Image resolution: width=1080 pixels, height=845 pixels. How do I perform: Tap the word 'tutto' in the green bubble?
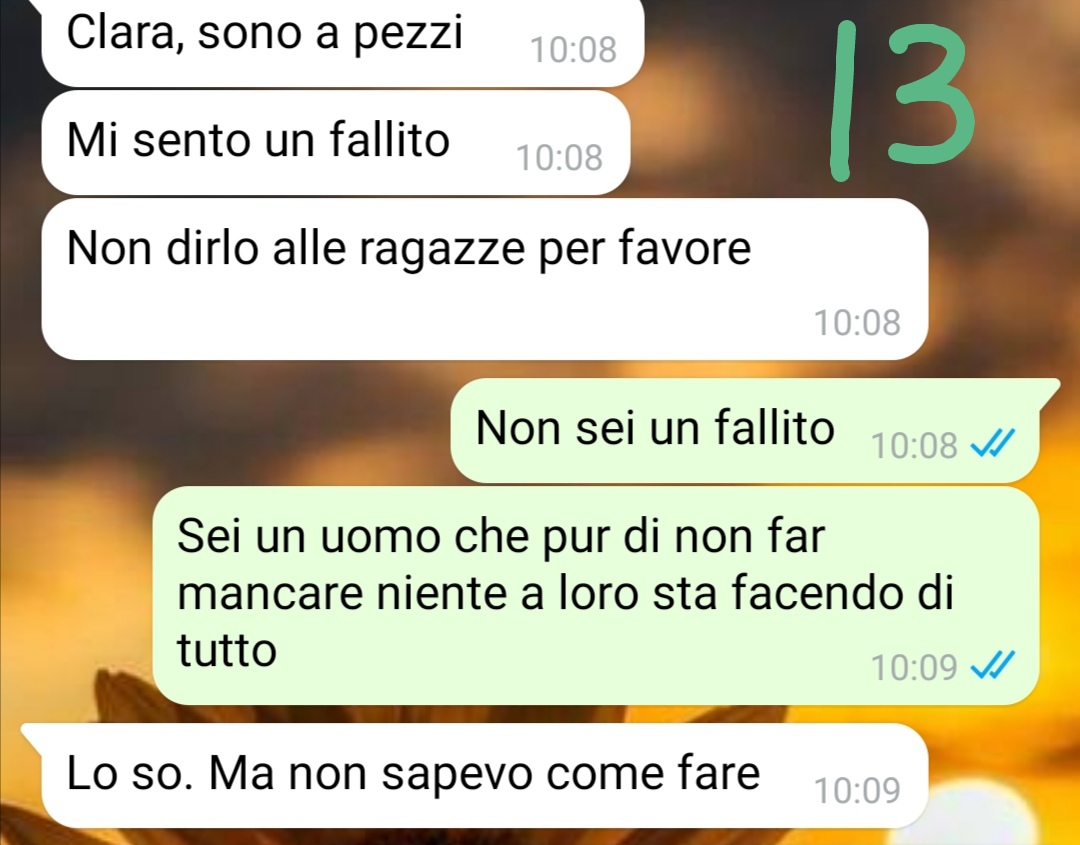[227, 650]
